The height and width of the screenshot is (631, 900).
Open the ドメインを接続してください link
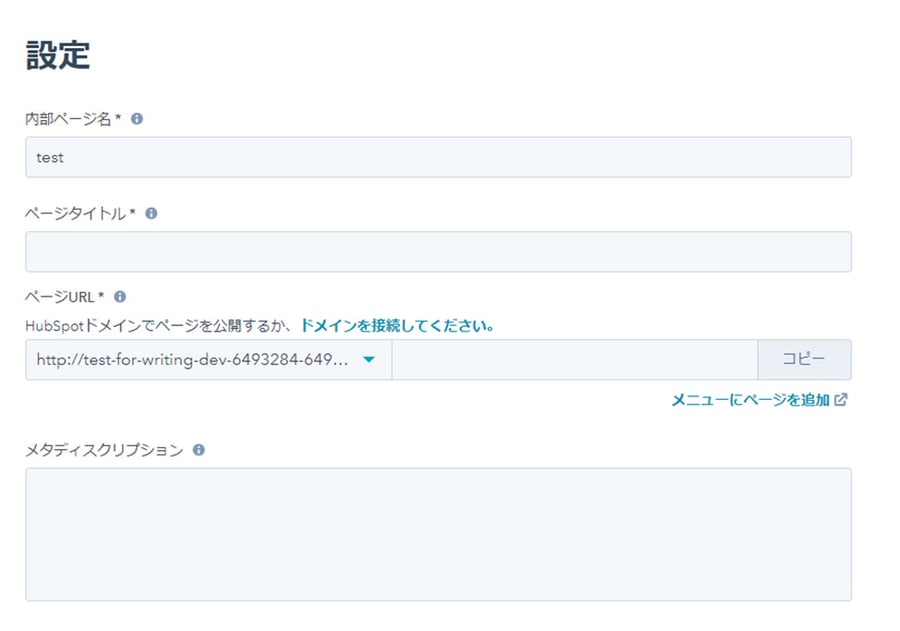pyautogui.click(x=397, y=326)
